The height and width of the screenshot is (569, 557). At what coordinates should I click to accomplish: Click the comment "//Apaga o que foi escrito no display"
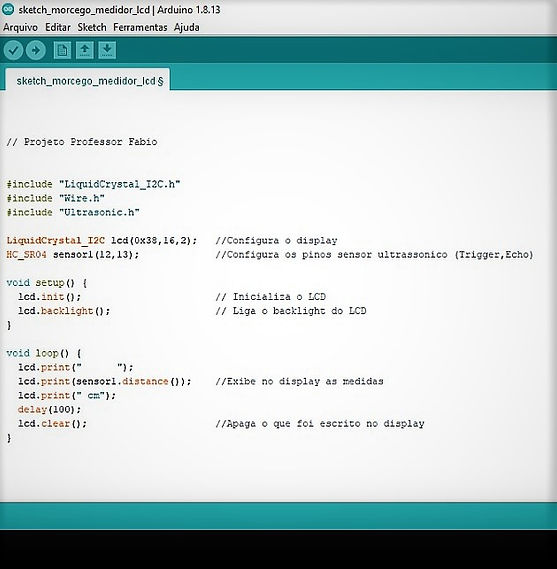point(320,424)
